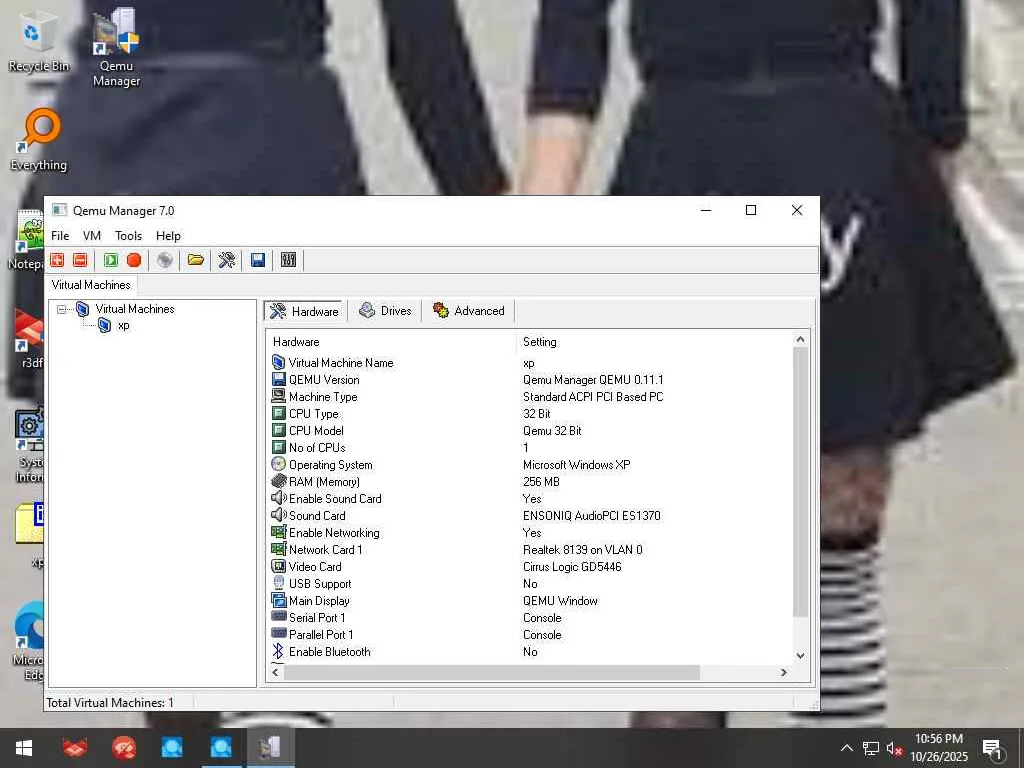Click the Setting column header
This screenshot has height=768, width=1024.
coord(655,342)
